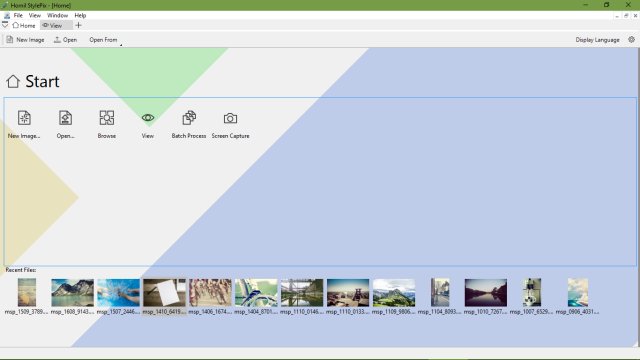Expand the tab list arrow beside Home
Image resolution: width=640 pixels, height=360 pixels.
5,25
